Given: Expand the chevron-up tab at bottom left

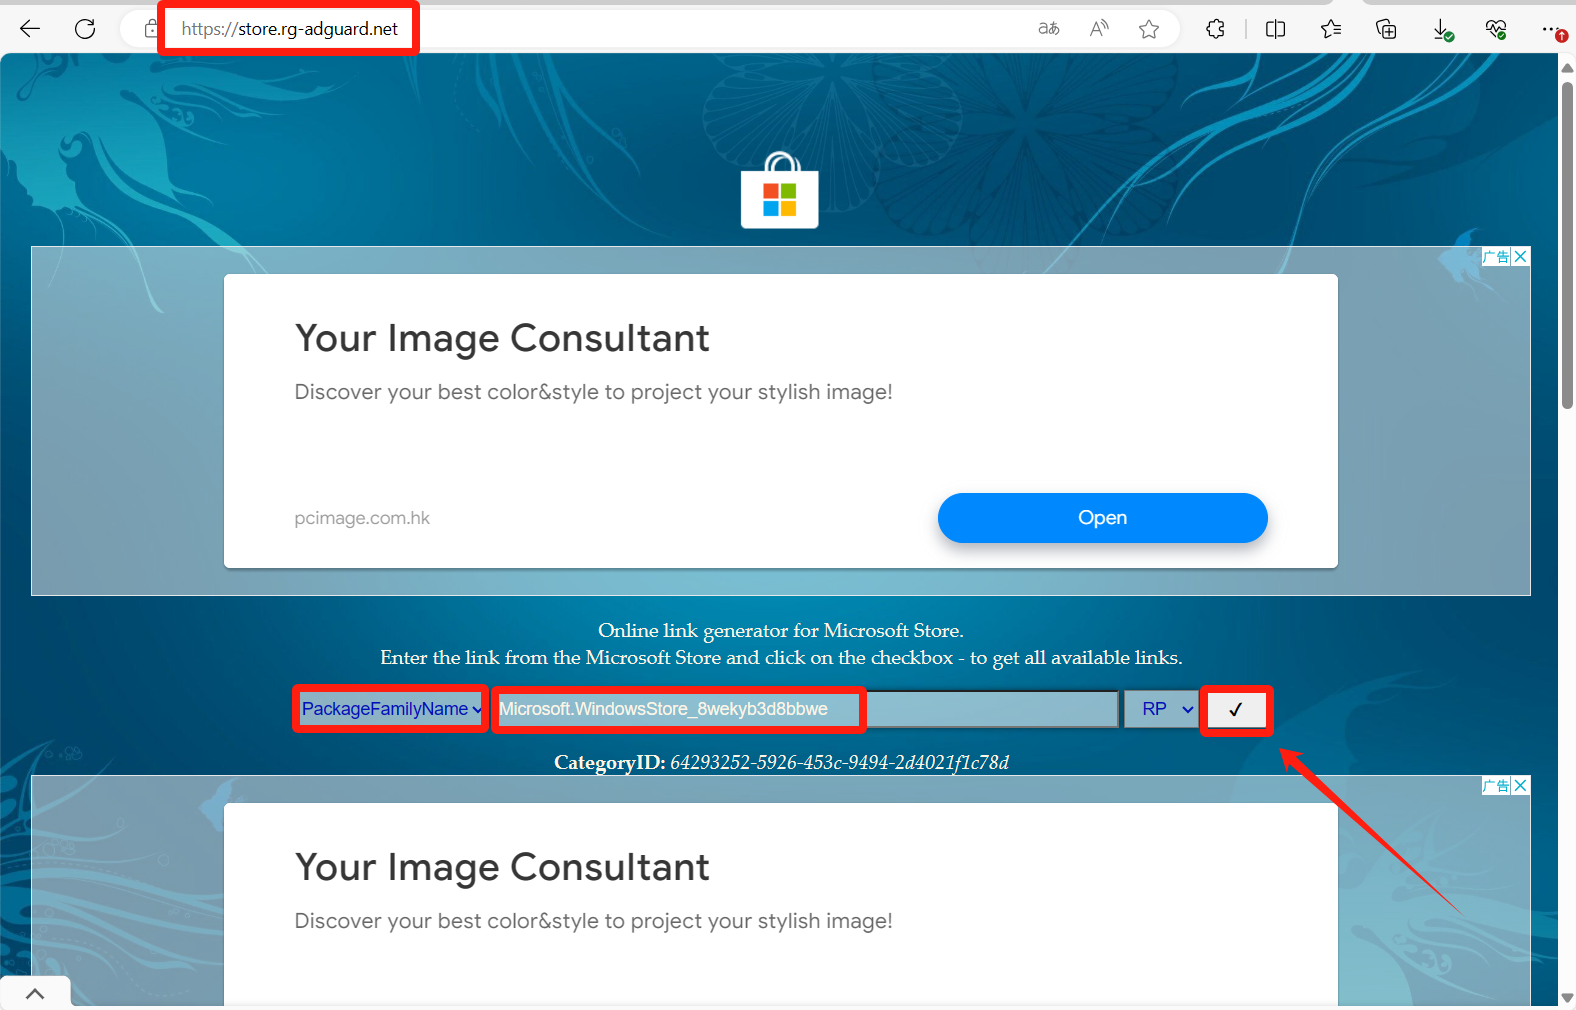Looking at the screenshot, I should tap(35, 994).
